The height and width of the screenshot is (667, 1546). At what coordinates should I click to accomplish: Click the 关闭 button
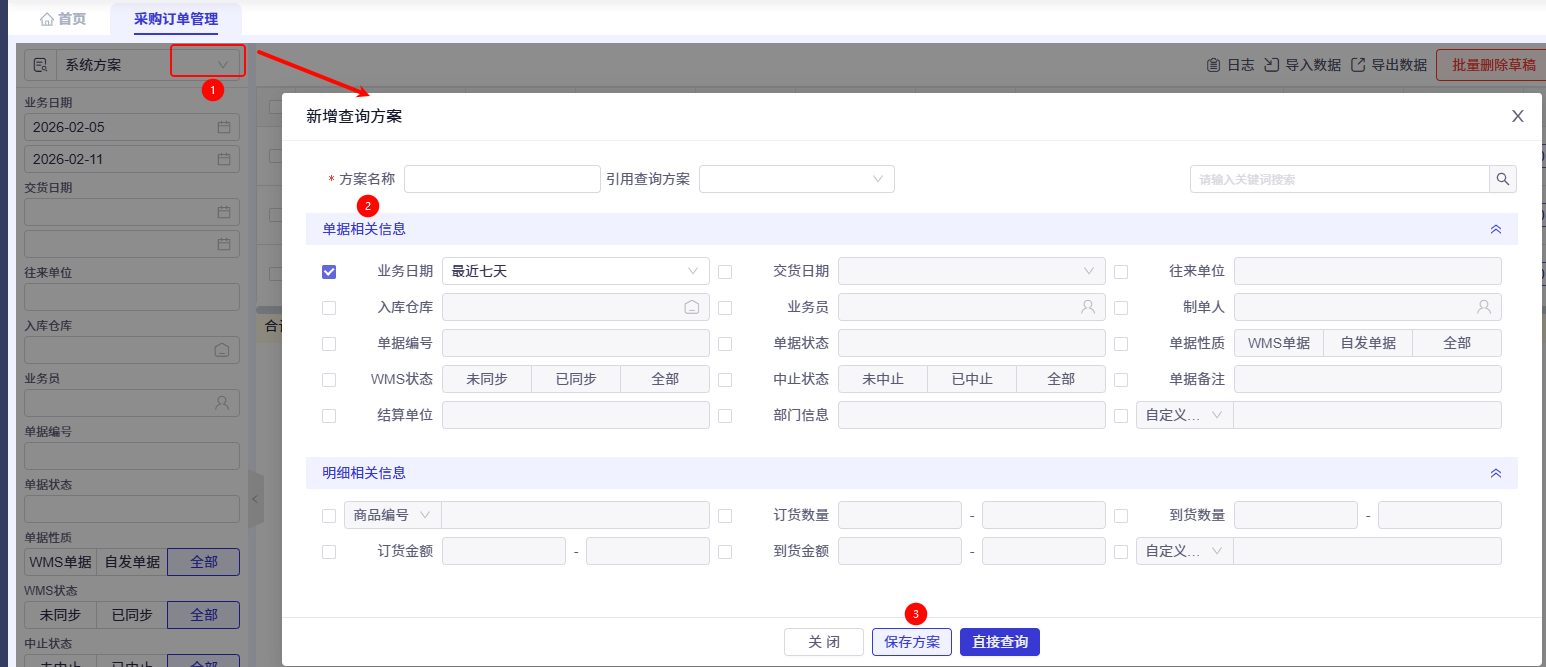(x=824, y=642)
